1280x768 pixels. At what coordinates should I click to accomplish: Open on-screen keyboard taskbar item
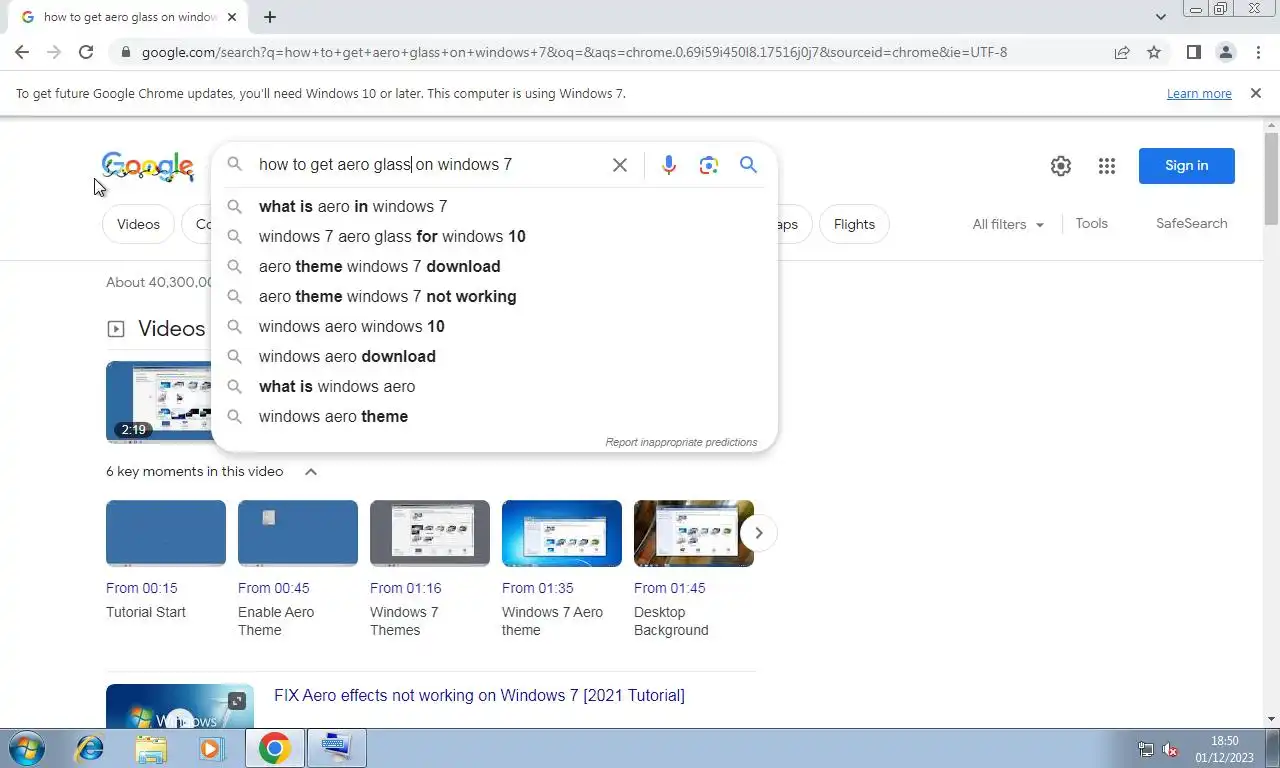pyautogui.click(x=336, y=748)
